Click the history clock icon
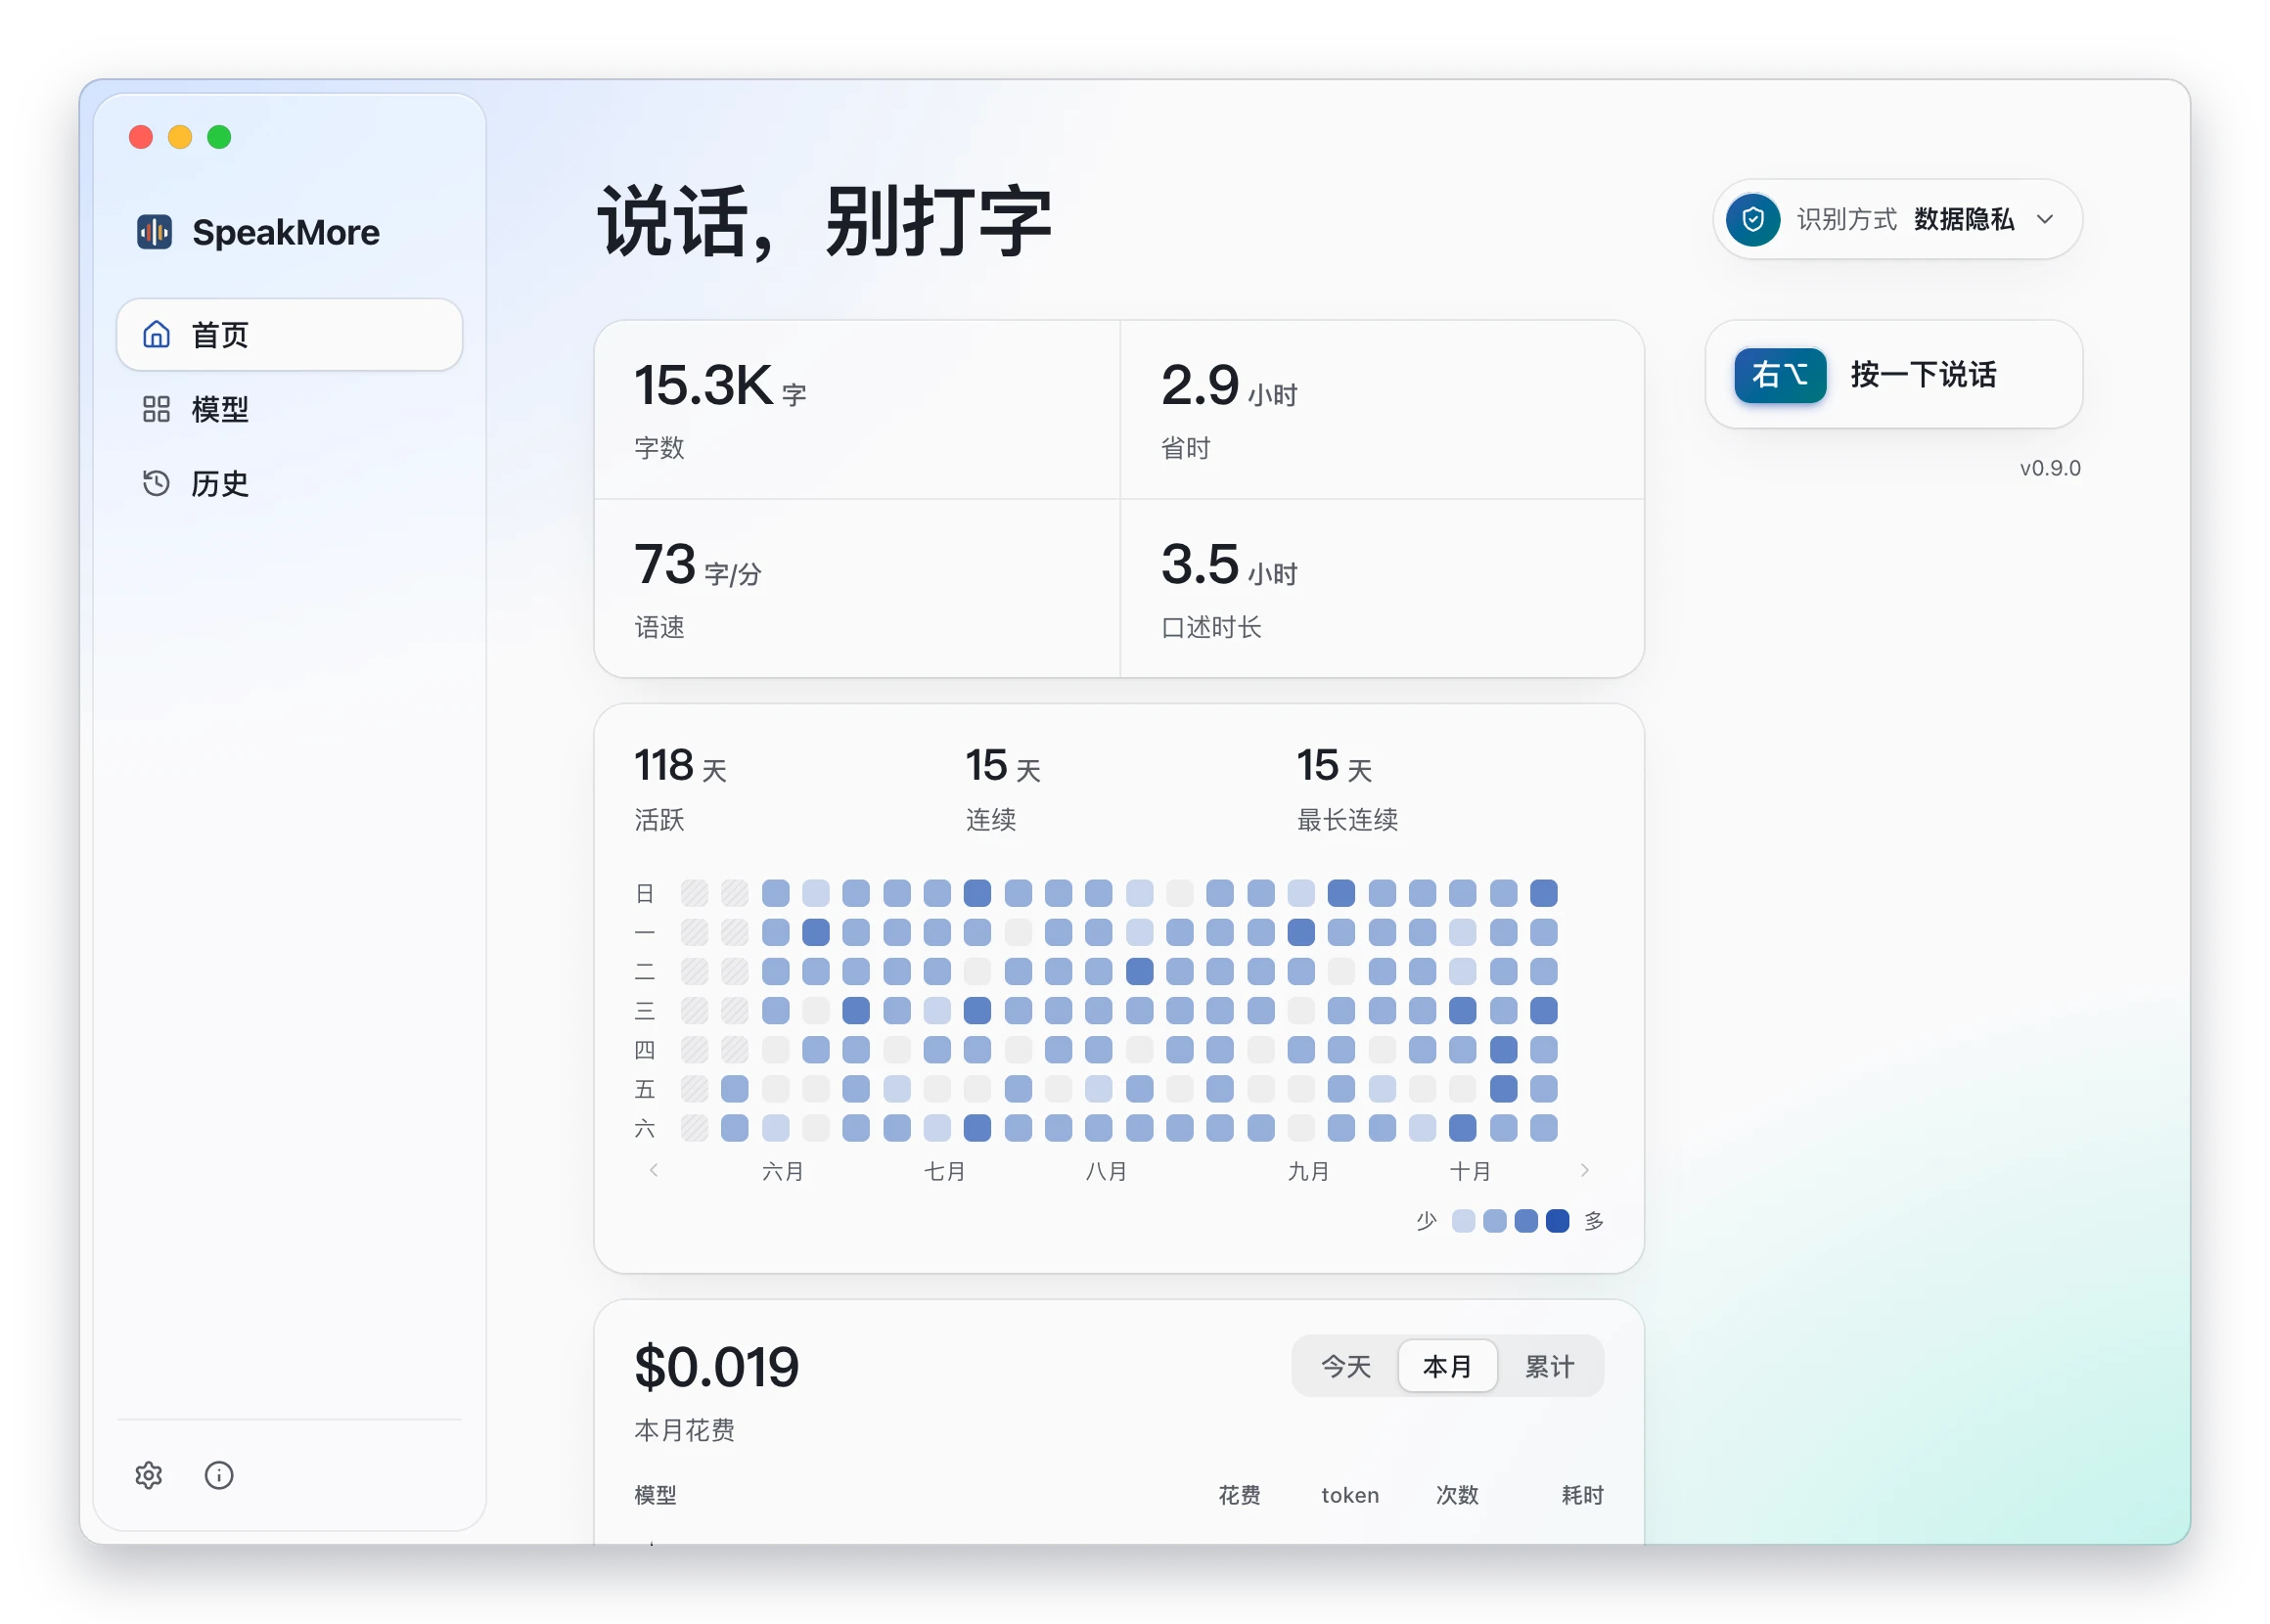This screenshot has height=1624, width=2270. [156, 483]
